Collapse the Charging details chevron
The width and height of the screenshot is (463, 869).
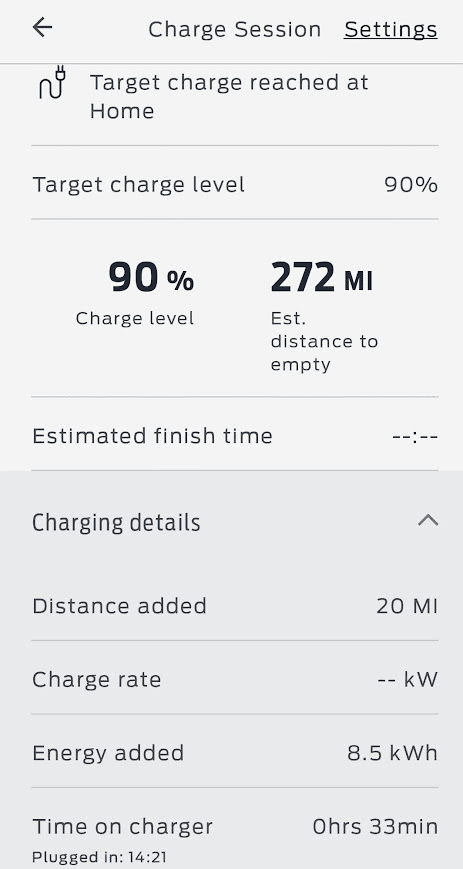click(x=428, y=520)
